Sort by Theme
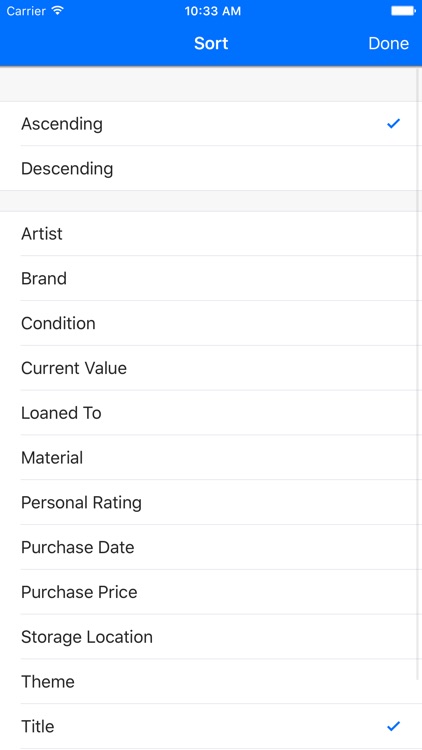 (x=211, y=682)
